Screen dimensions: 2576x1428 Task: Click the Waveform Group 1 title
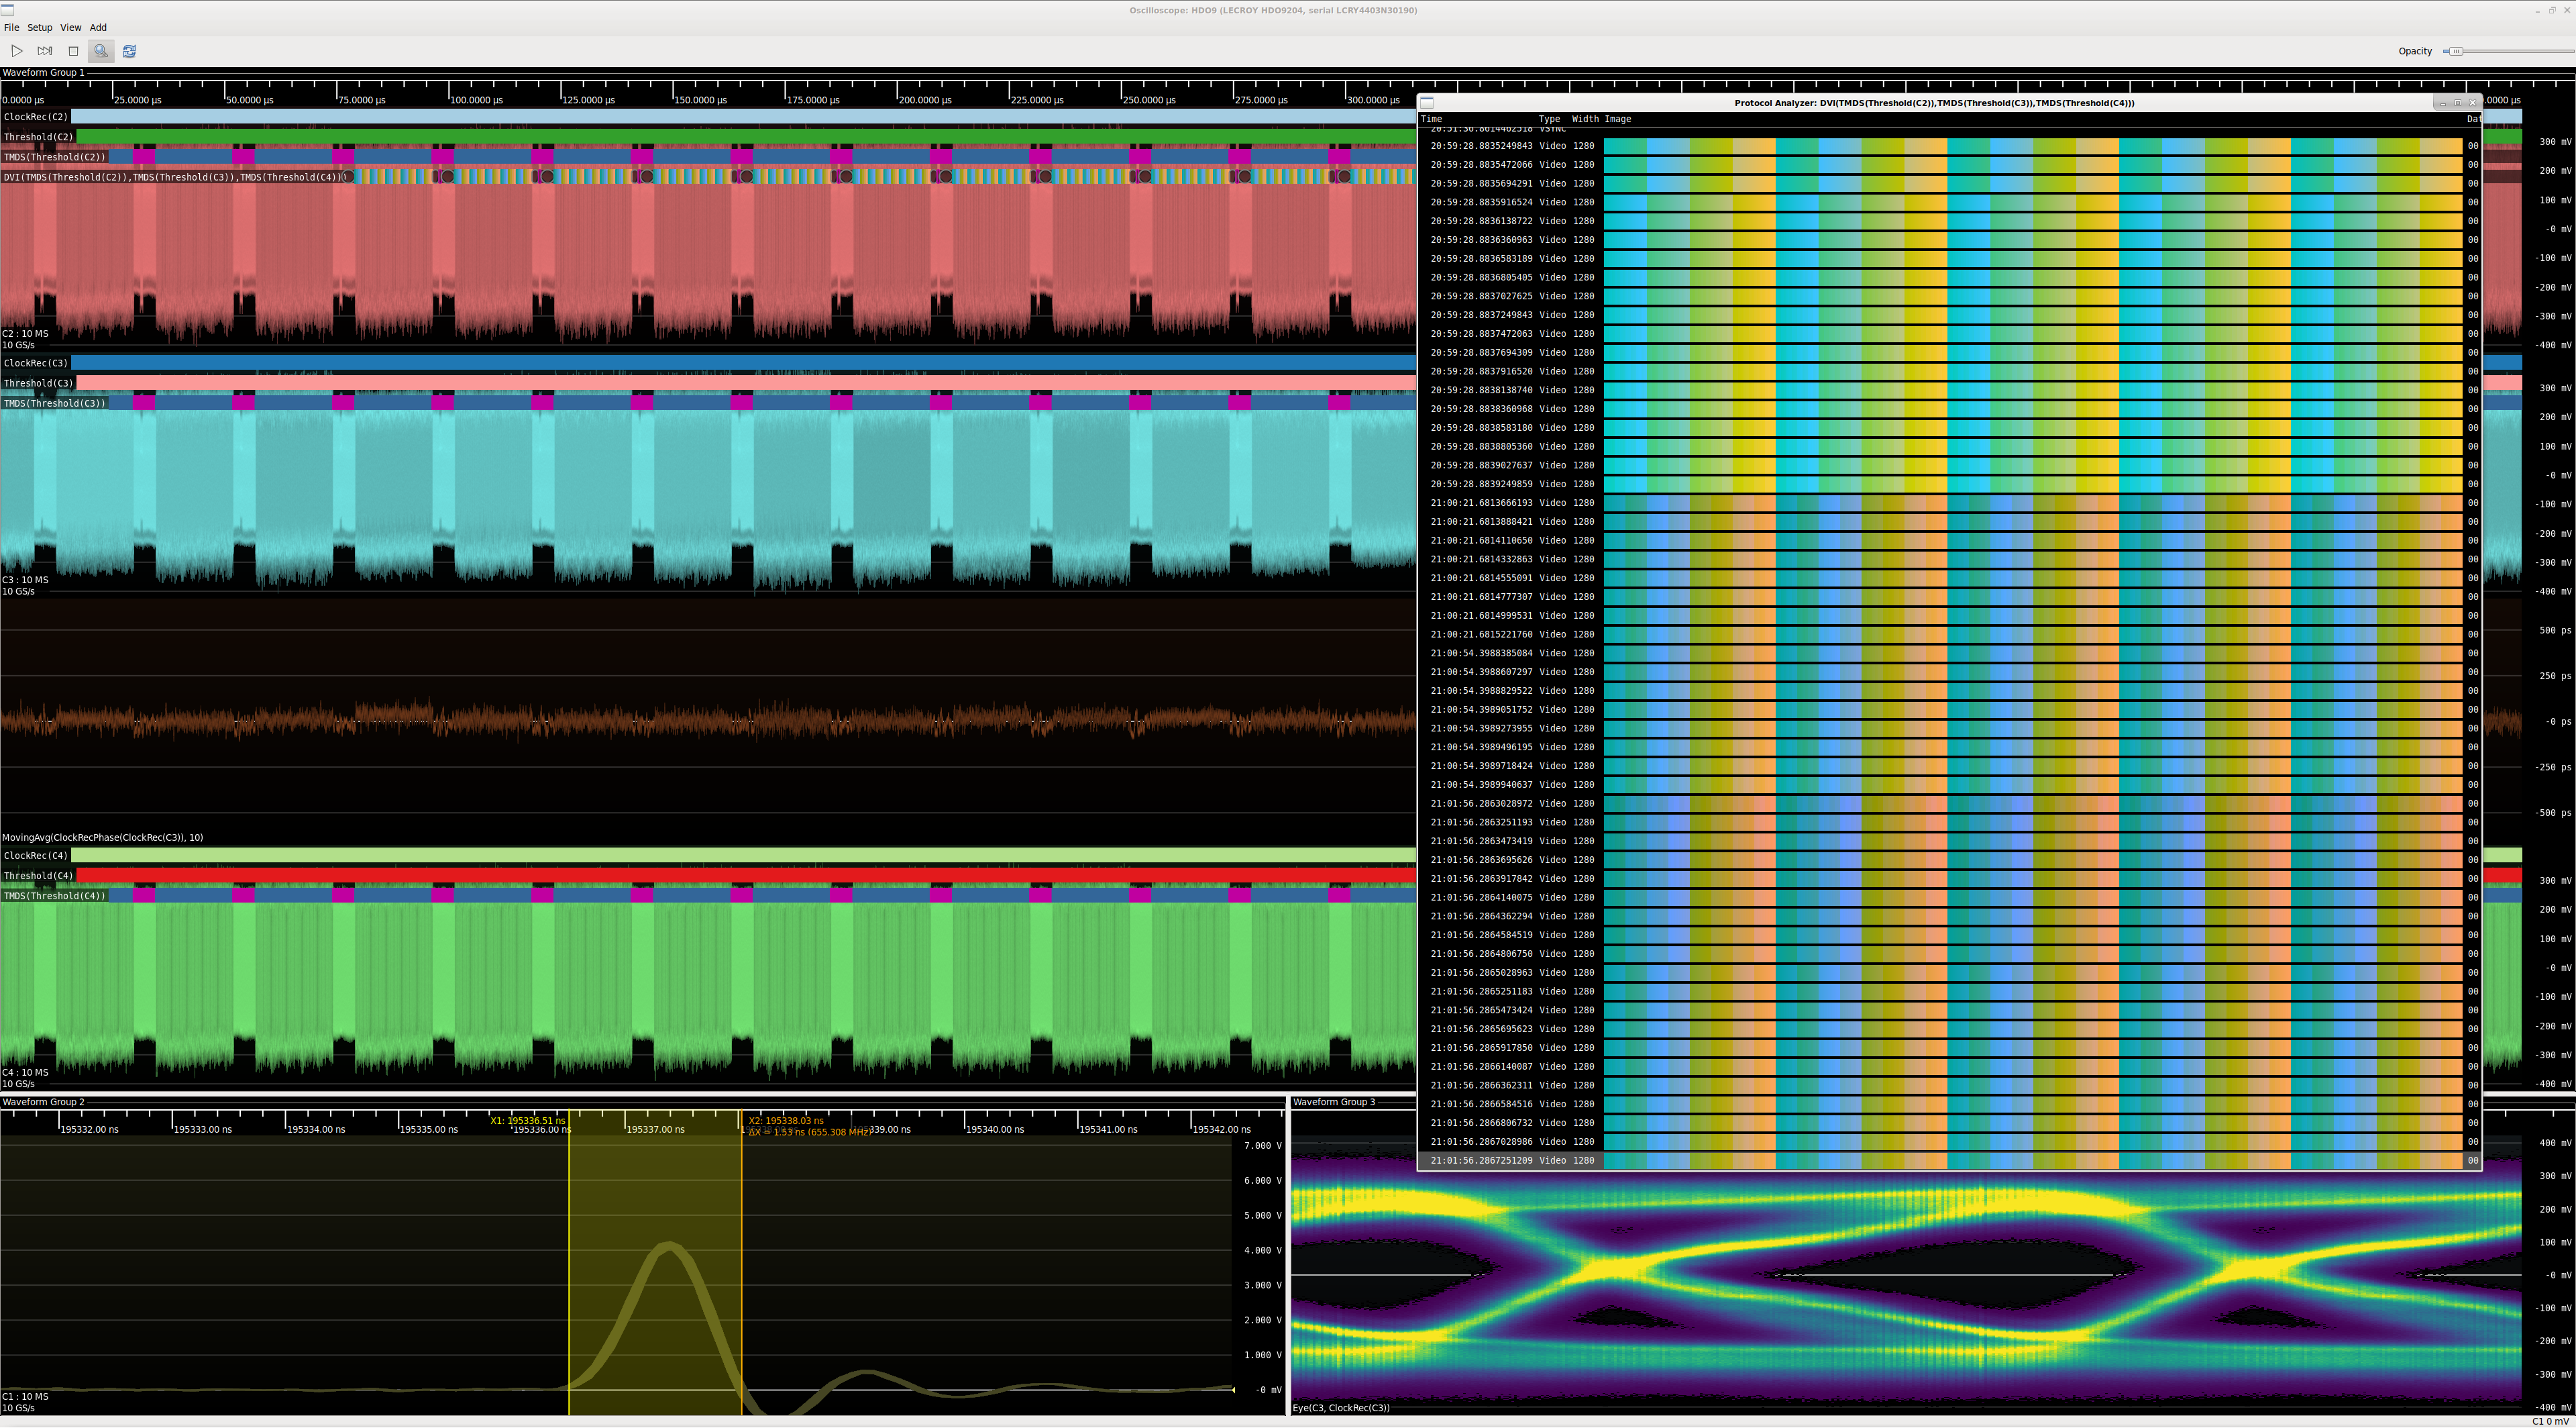coord(43,73)
